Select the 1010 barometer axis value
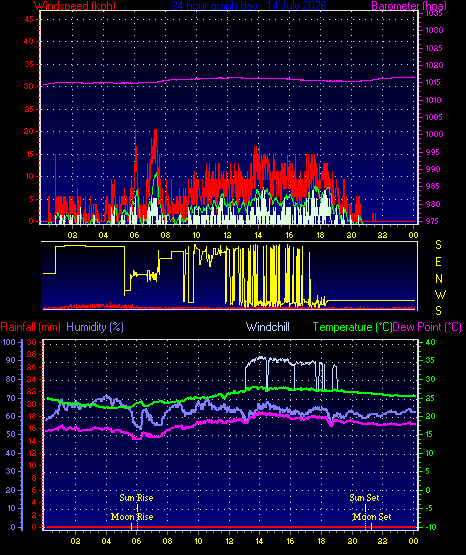The image size is (466, 555). 434,100
